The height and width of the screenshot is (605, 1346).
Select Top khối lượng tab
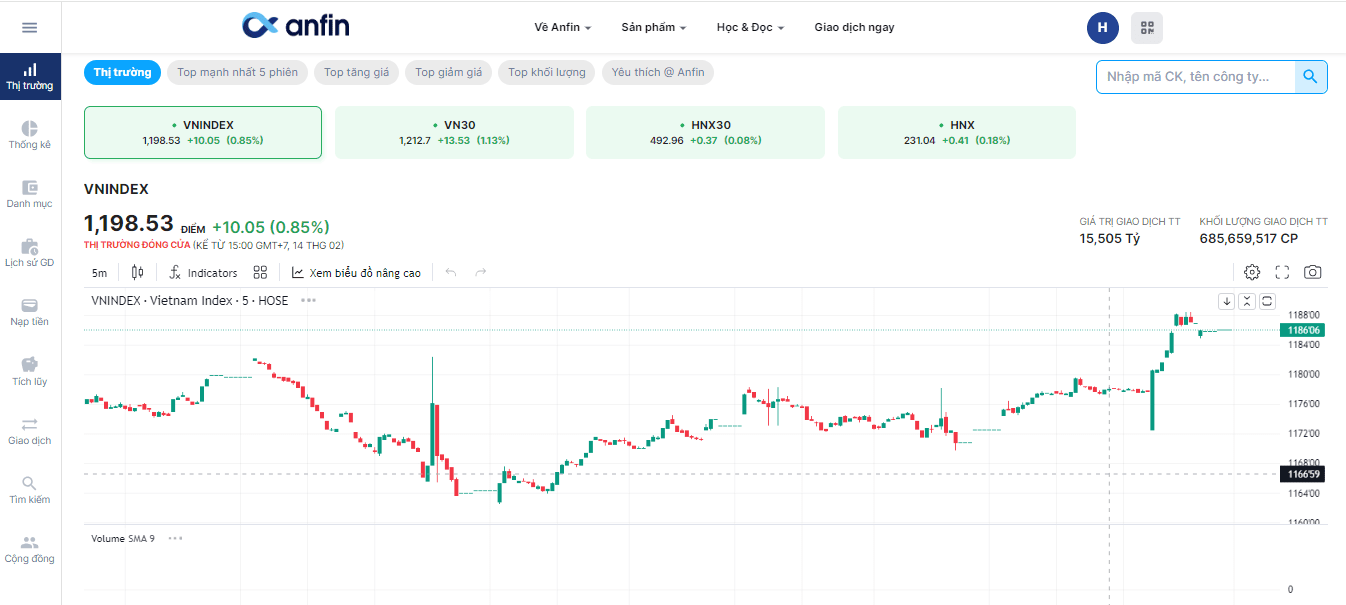547,72
